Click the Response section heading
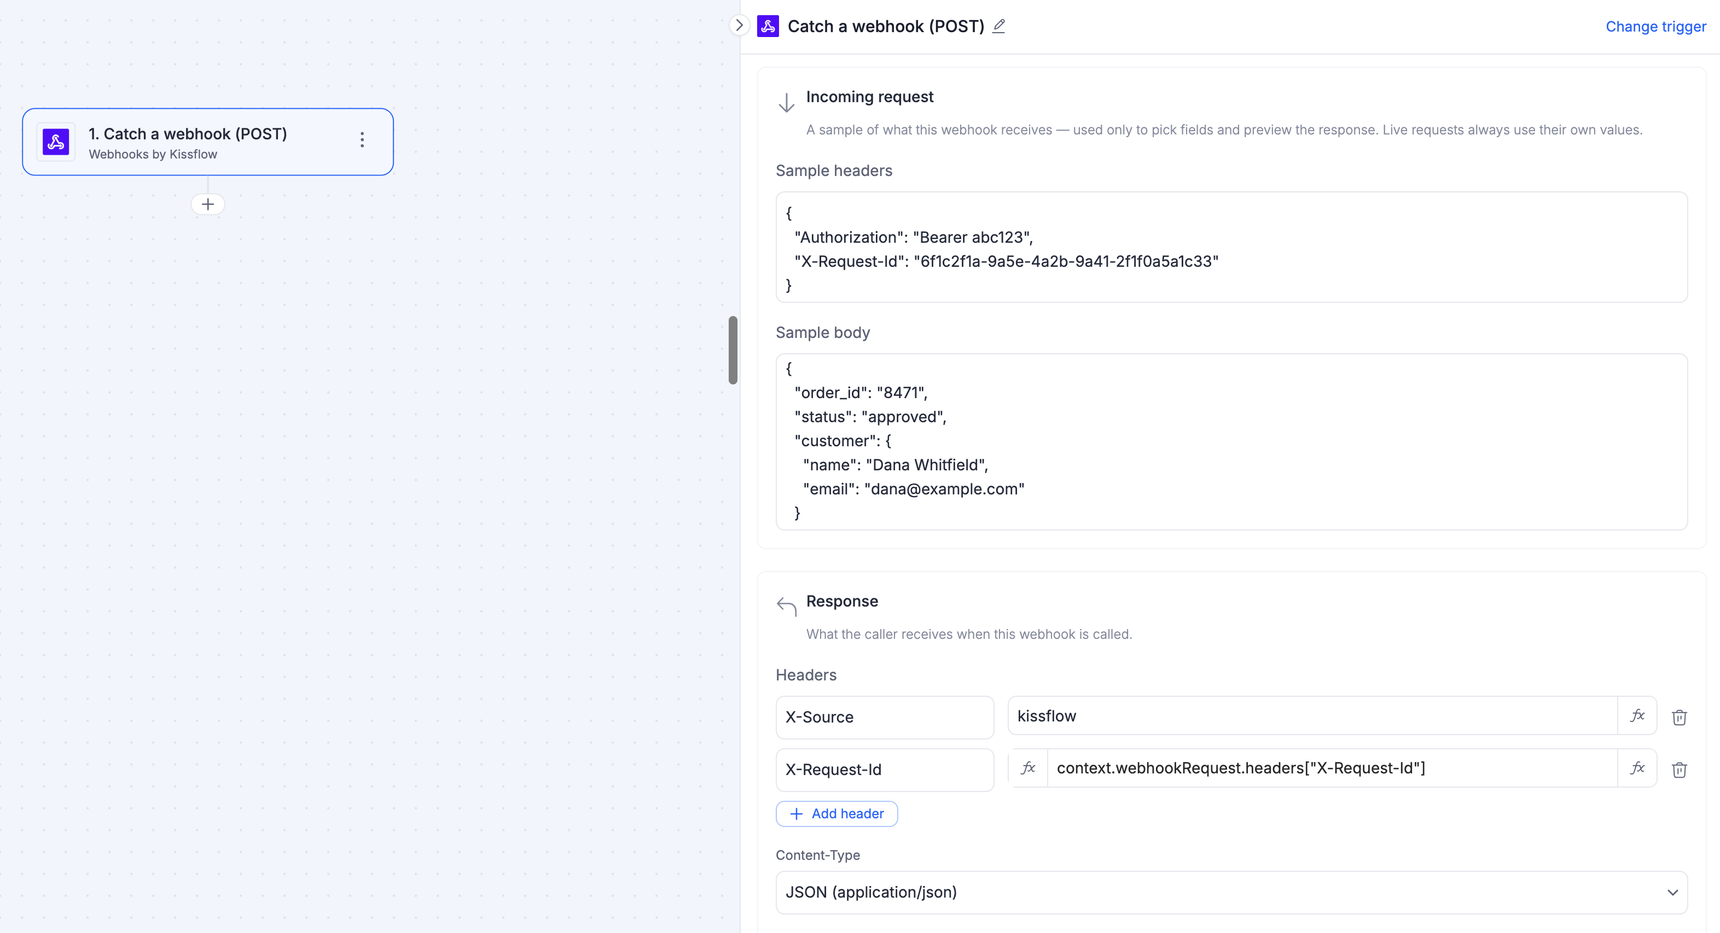This screenshot has width=1720, height=933. pos(842,601)
